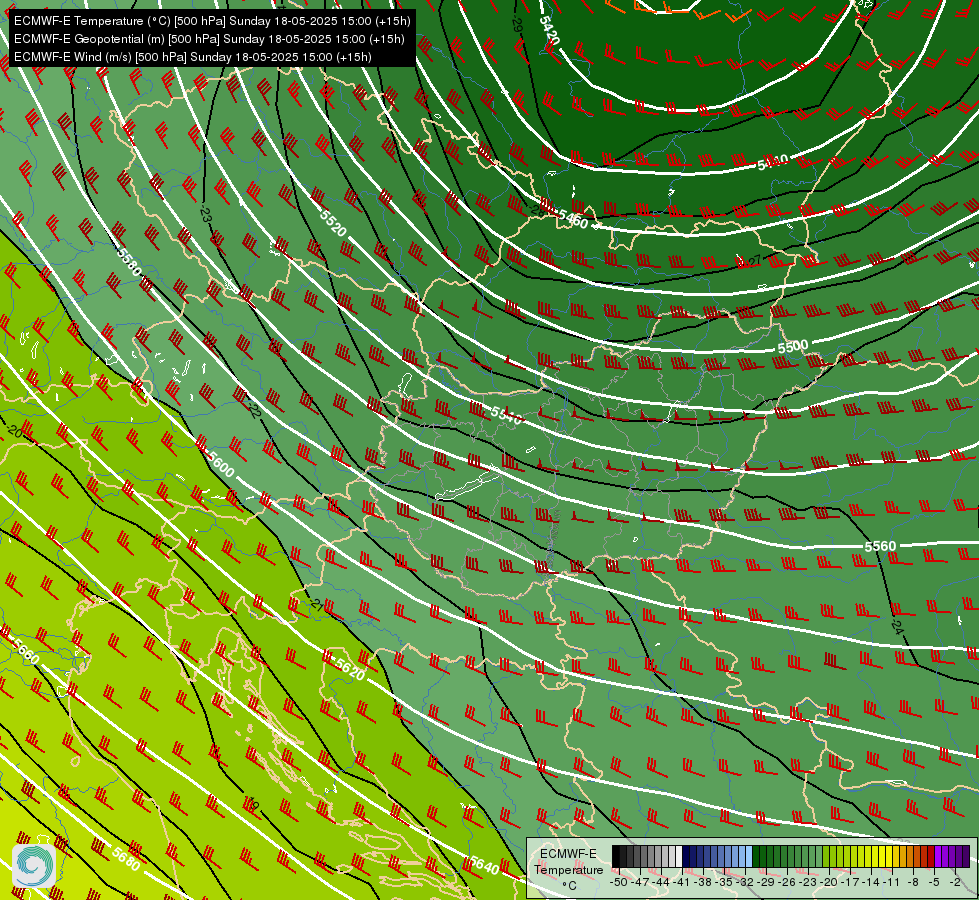This screenshot has width=979, height=900.
Task: Click the ECMWF-E Temperature °C legend title
Action: (569, 869)
